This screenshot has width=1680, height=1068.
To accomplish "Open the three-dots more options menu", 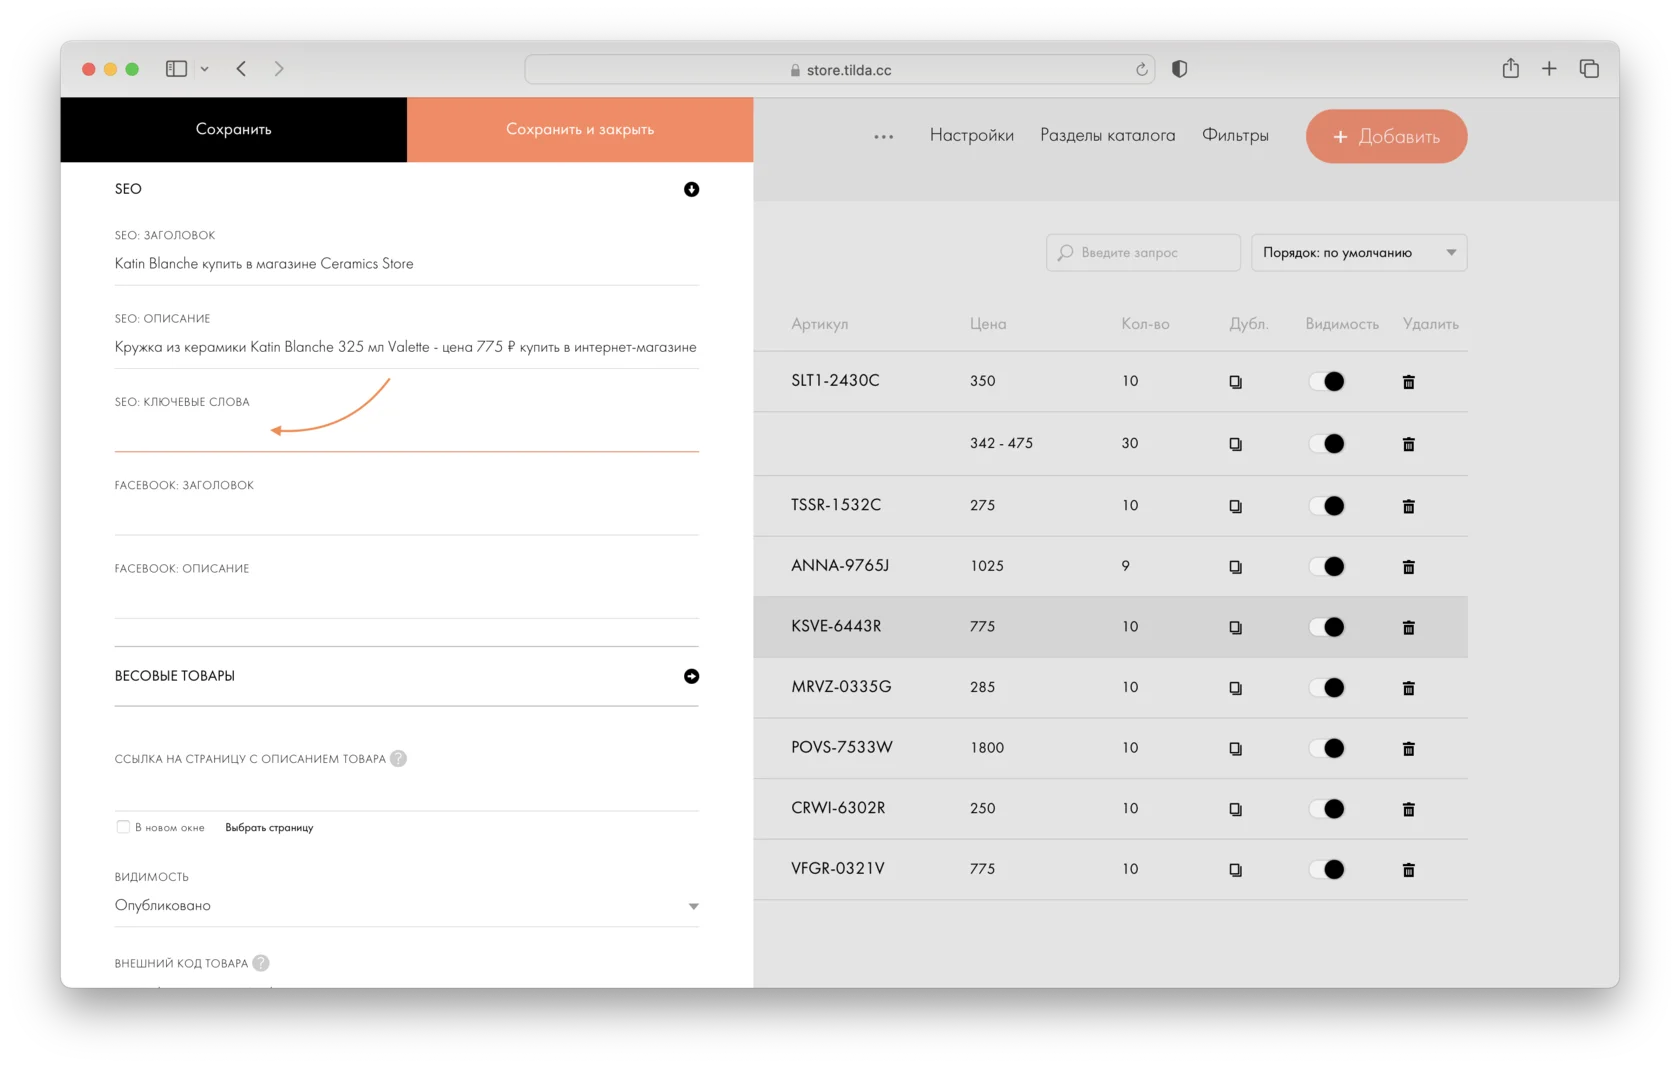I will [883, 137].
